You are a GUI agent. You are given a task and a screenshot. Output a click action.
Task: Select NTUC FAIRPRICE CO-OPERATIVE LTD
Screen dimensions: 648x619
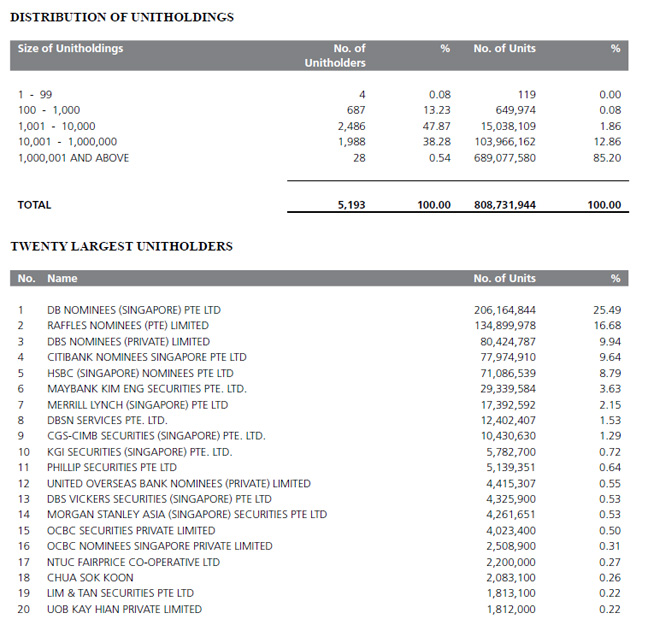133,562
